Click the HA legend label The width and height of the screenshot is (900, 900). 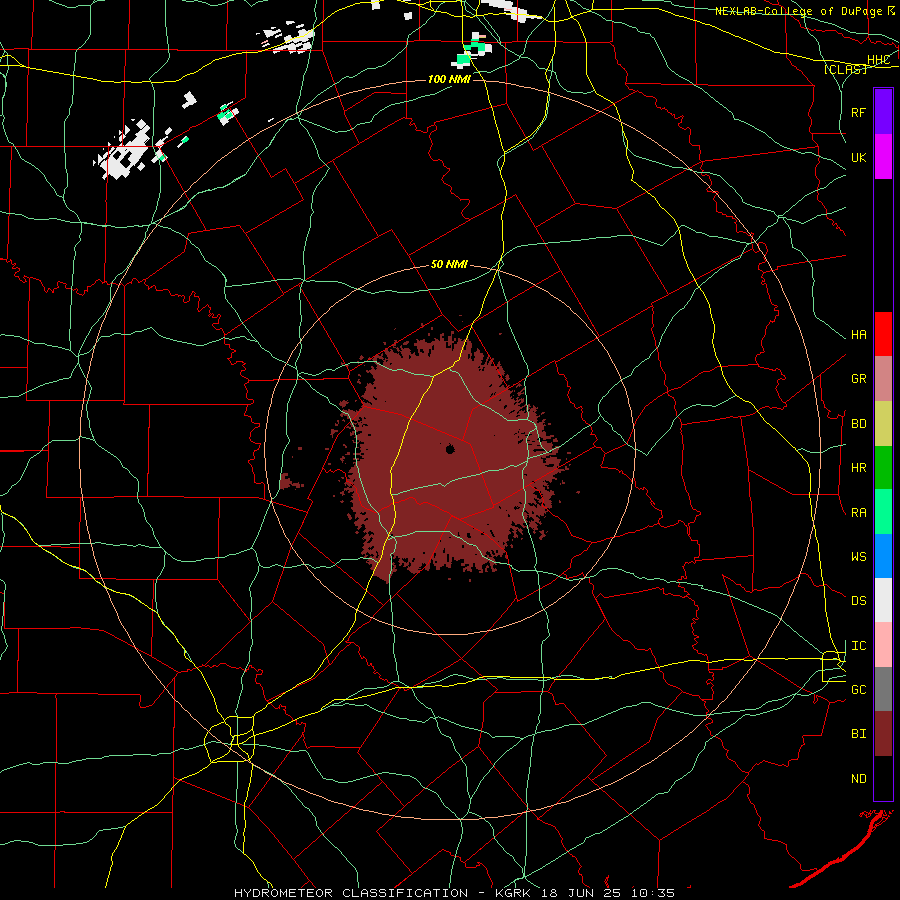click(859, 335)
